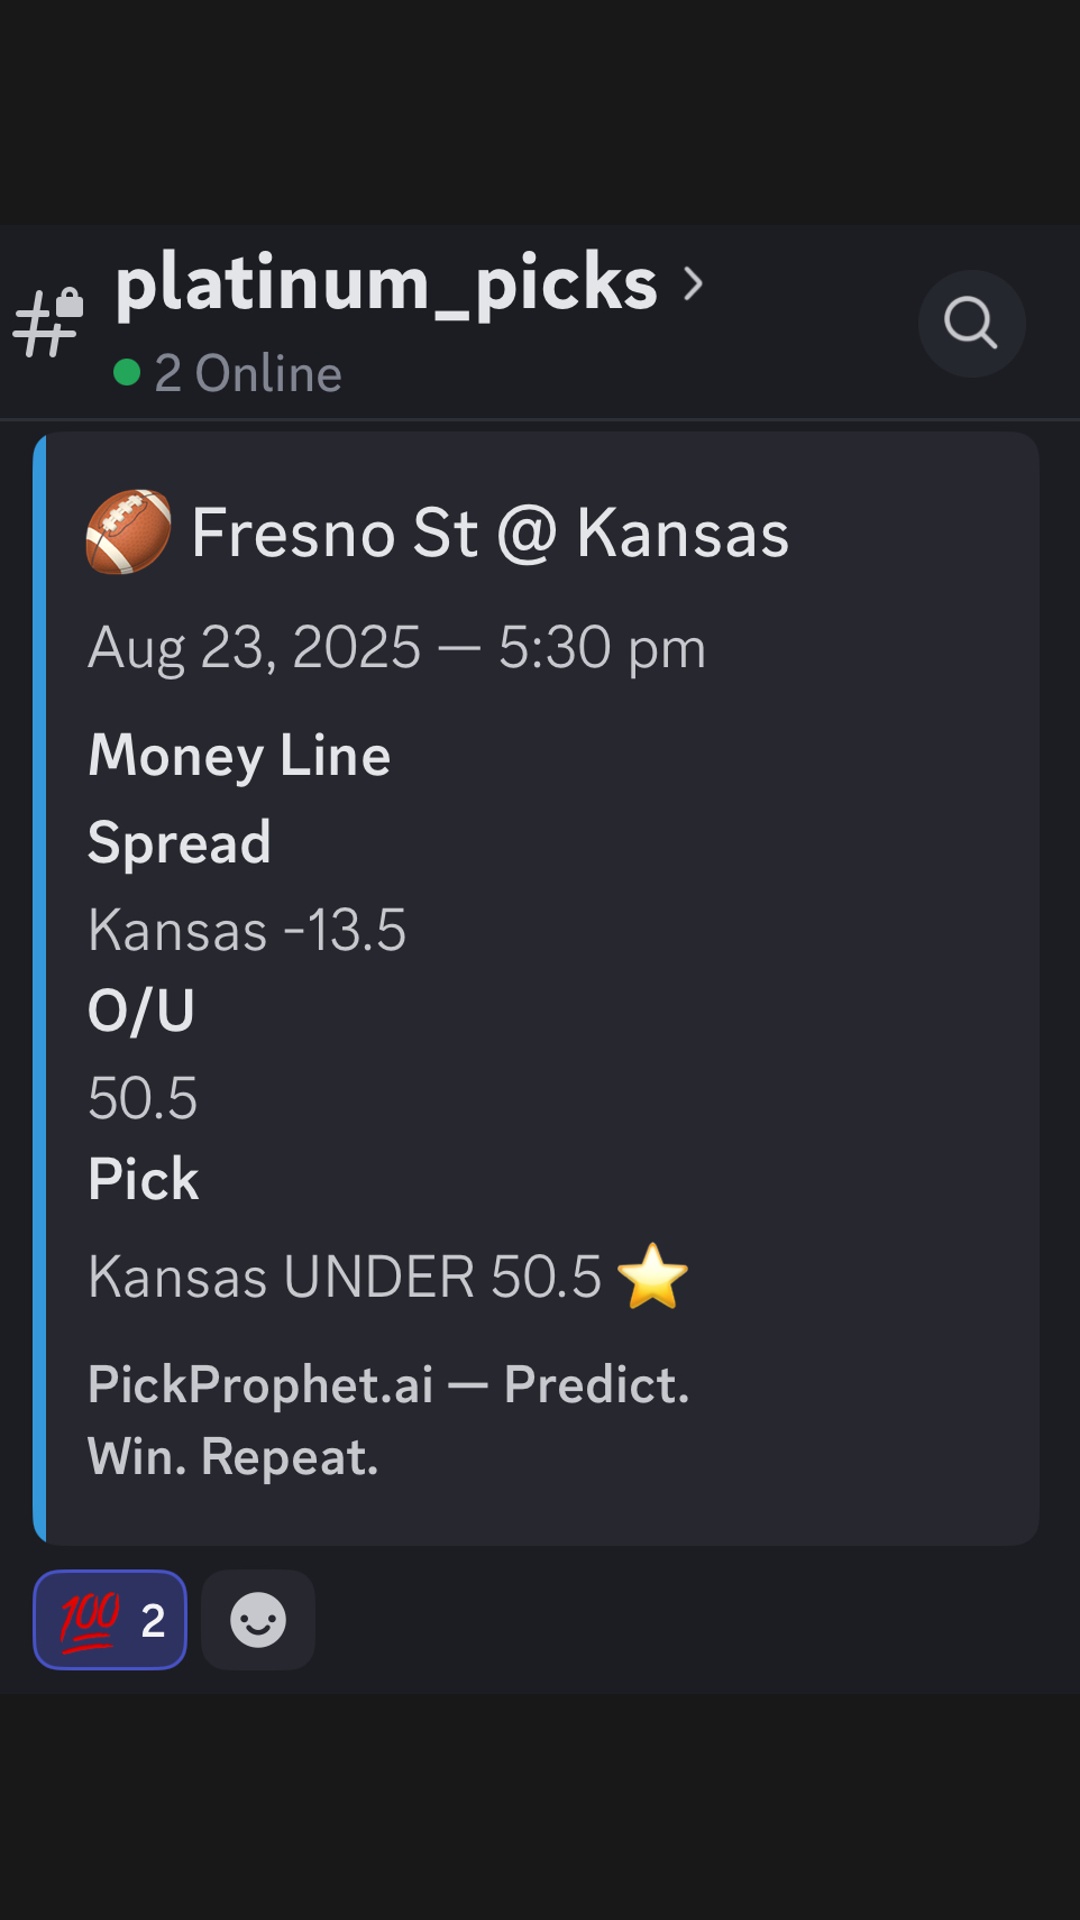Toggle the 100 emoji reaction
The width and height of the screenshot is (1080, 1920).
coord(110,1619)
